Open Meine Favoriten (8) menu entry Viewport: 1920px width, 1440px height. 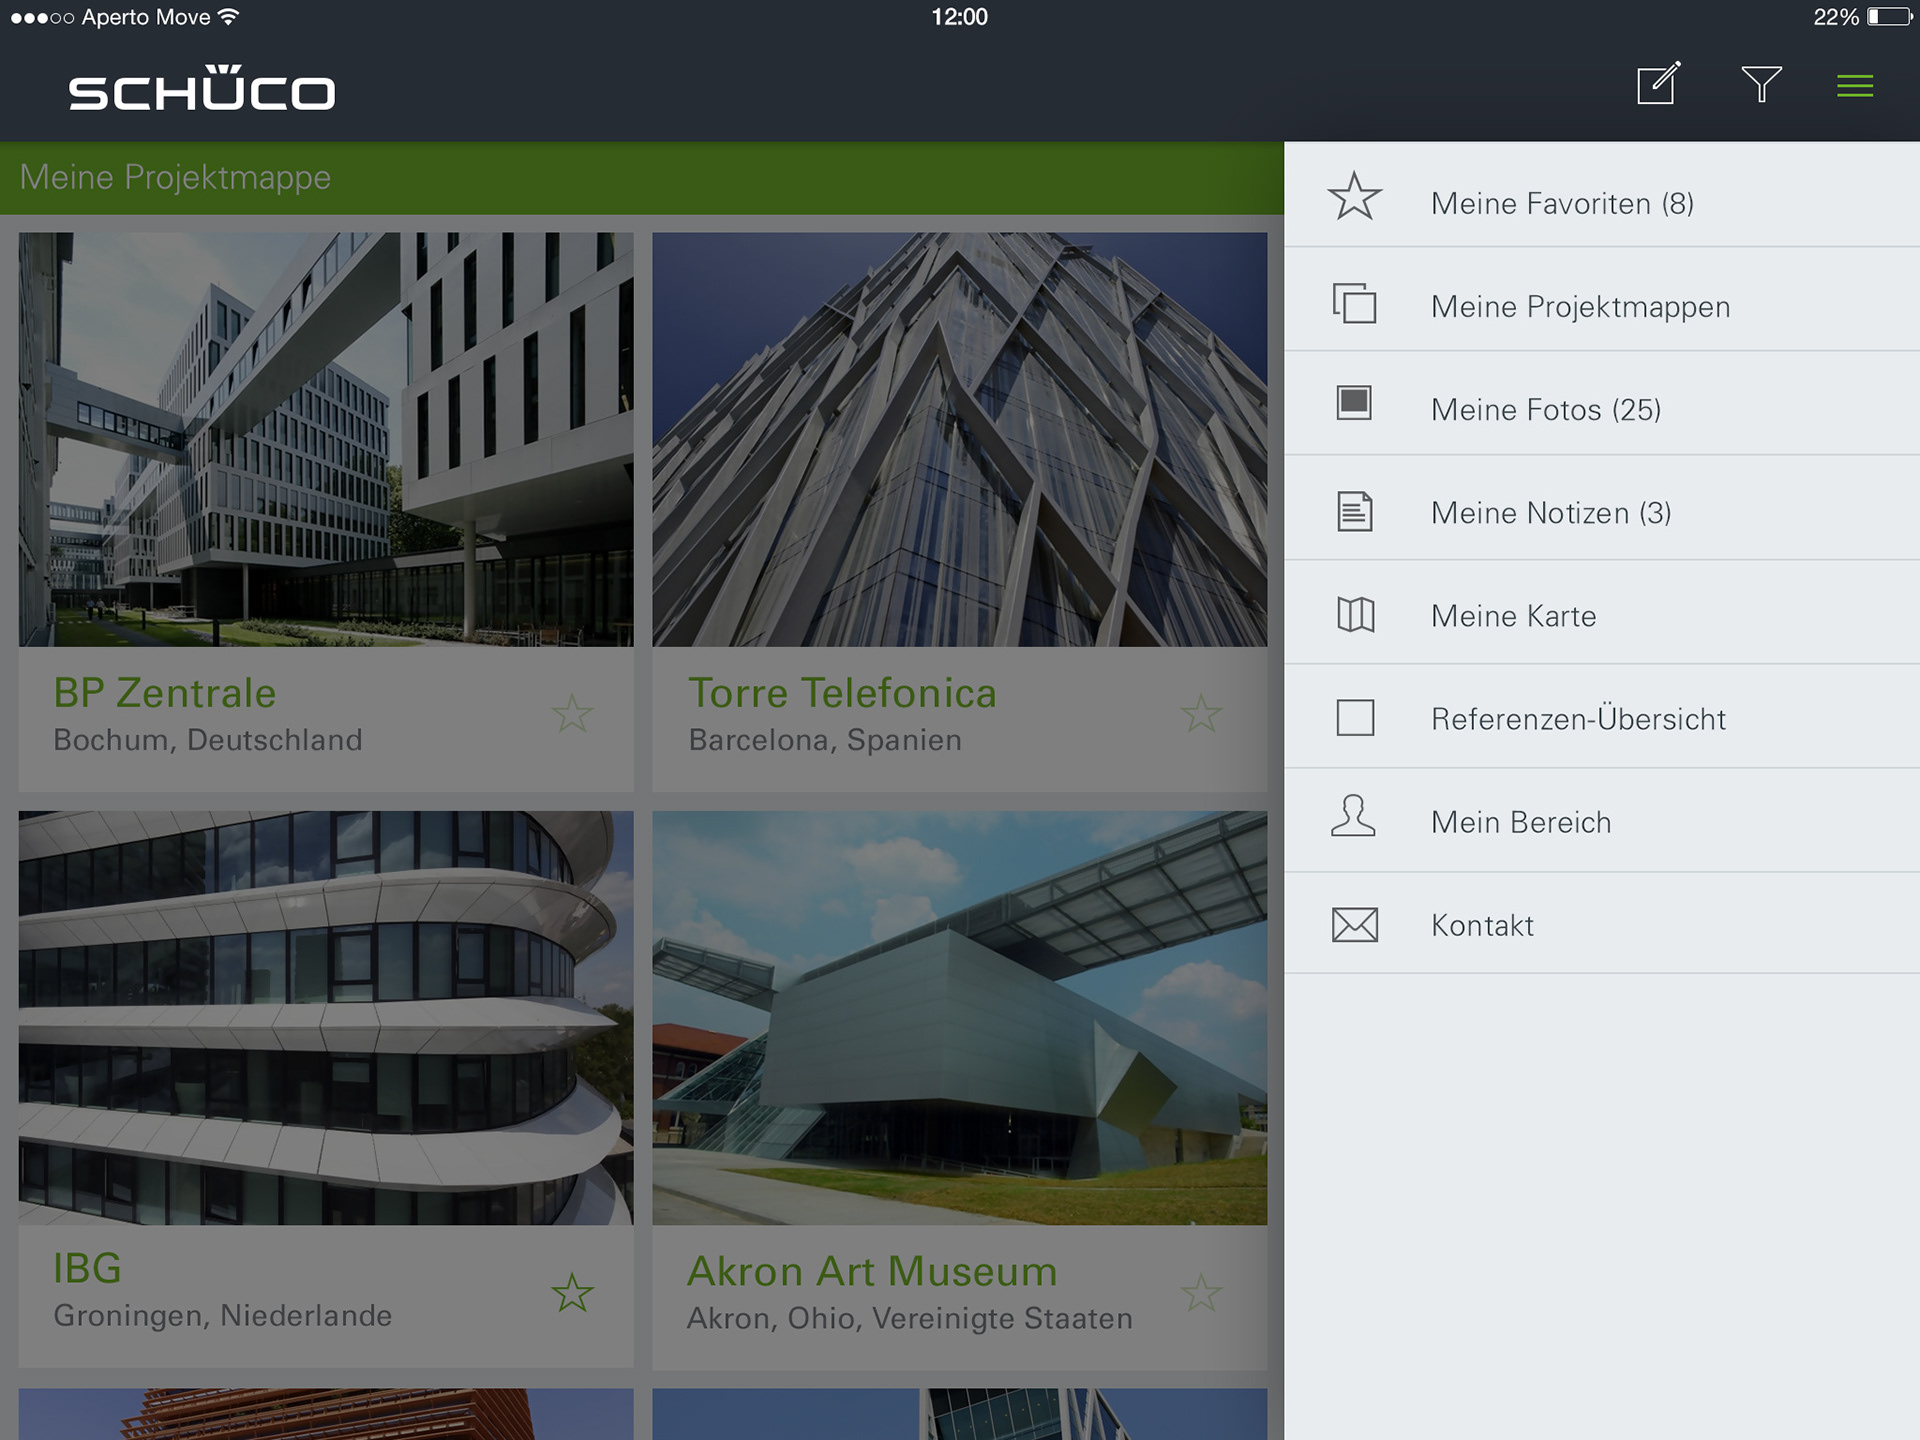[1602, 196]
